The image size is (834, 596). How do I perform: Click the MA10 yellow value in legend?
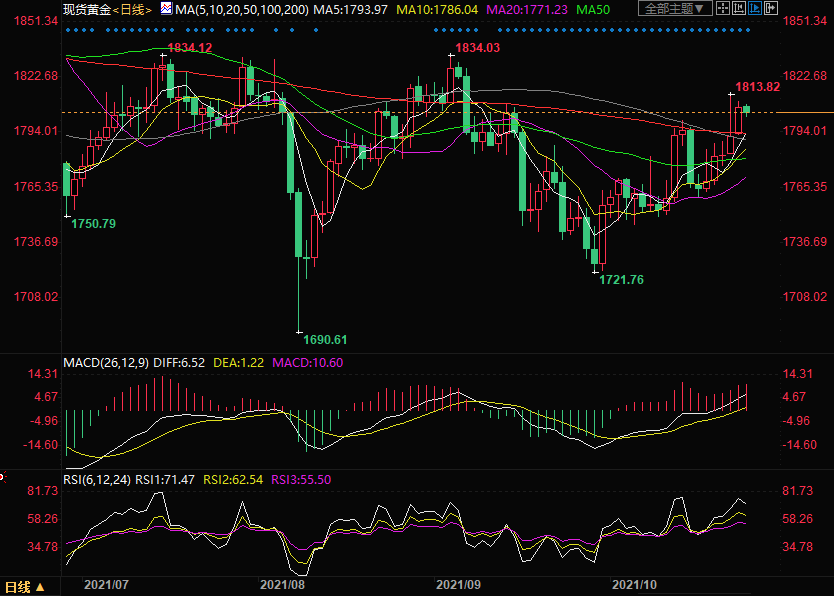coord(450,9)
